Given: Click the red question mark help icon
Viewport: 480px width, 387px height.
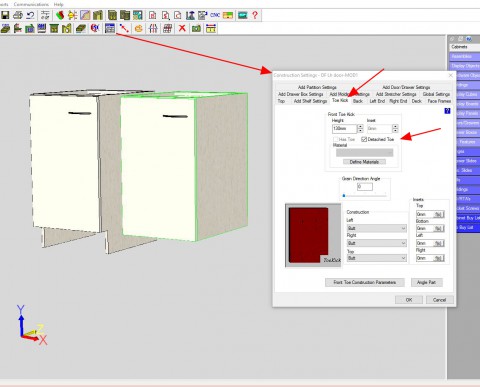Looking at the screenshot, I should 255,15.
